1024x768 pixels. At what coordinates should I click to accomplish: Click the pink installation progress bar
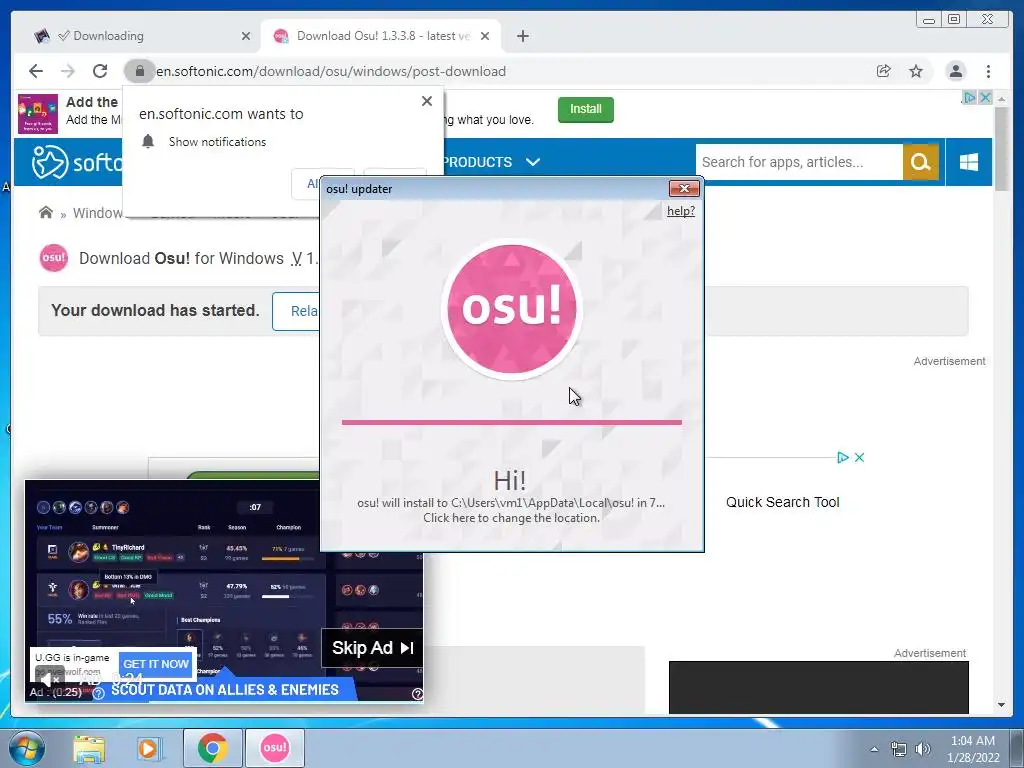[511, 423]
